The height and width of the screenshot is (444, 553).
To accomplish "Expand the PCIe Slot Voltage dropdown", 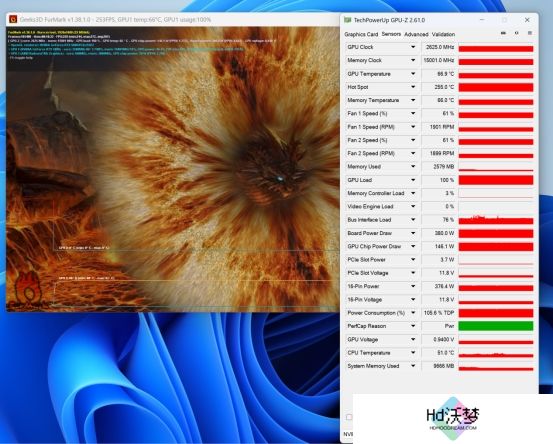I will [x=413, y=273].
